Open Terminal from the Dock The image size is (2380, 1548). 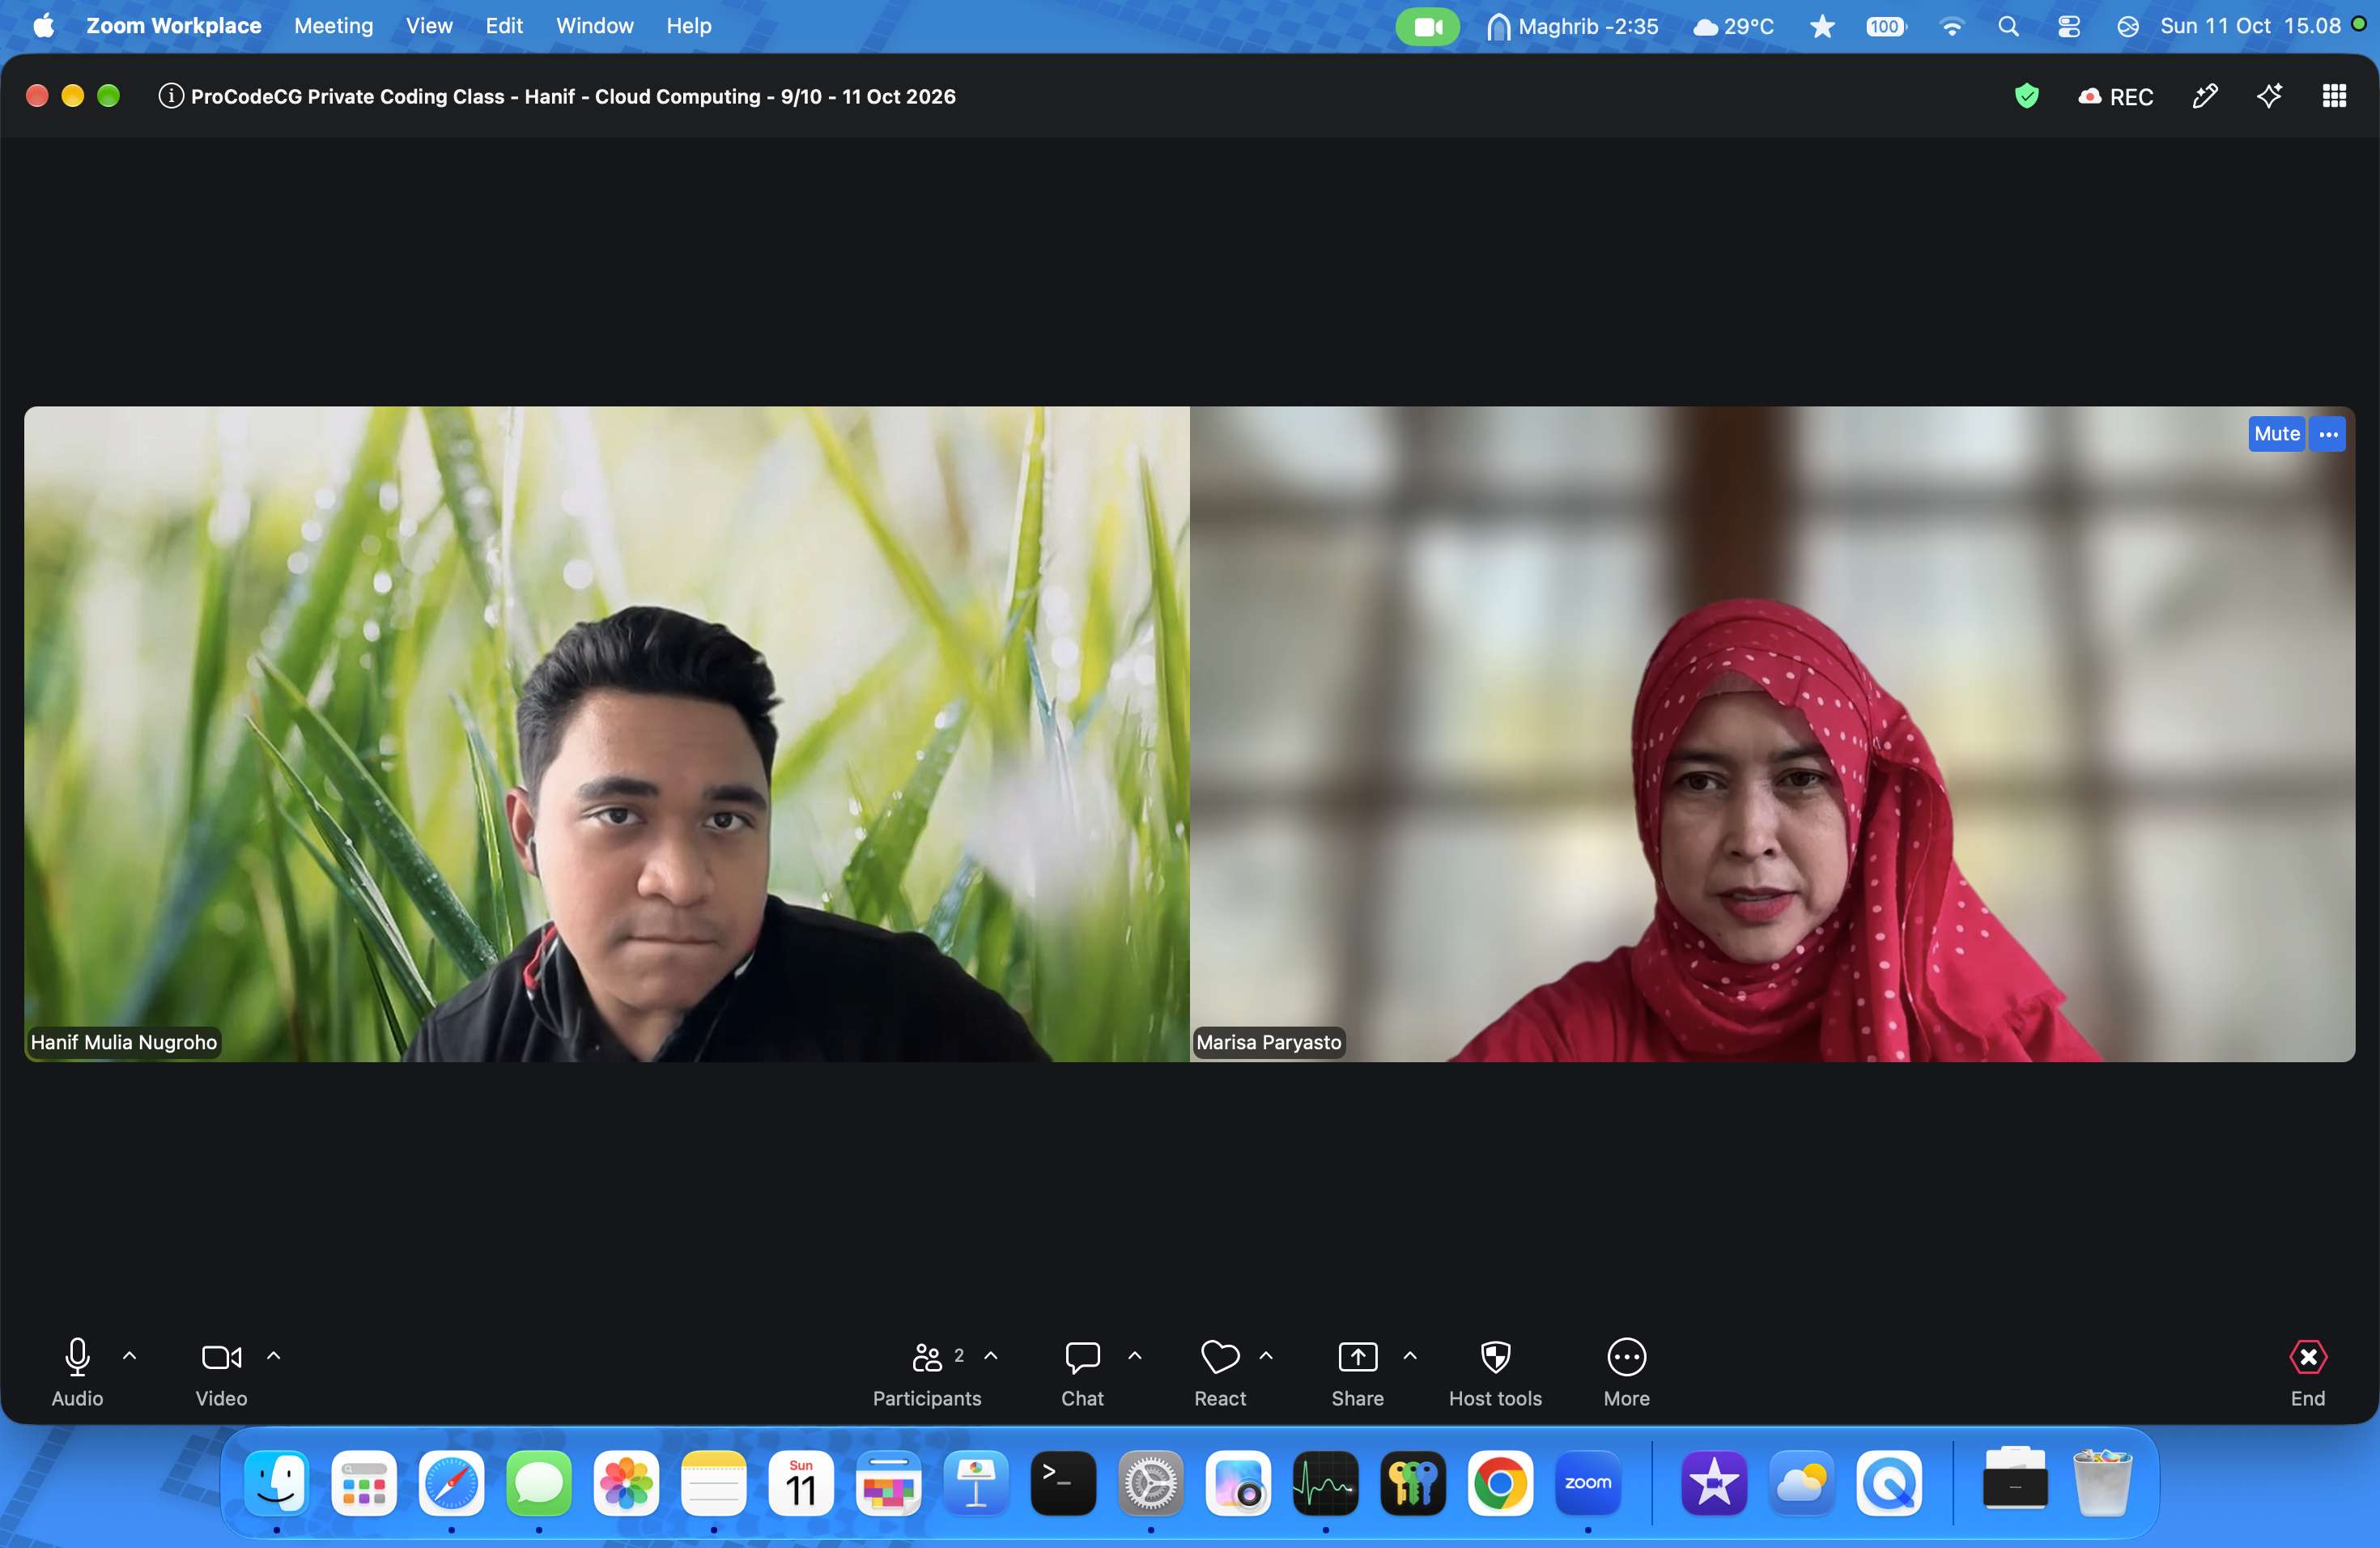(x=1063, y=1483)
